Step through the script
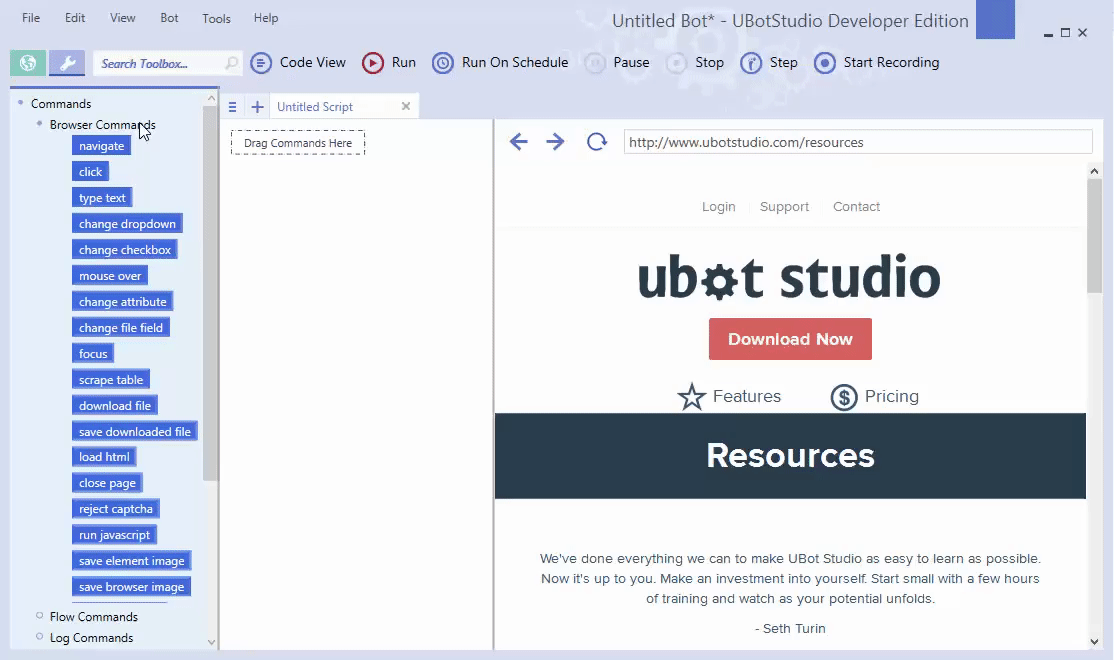The image size is (1114, 660). coord(769,63)
